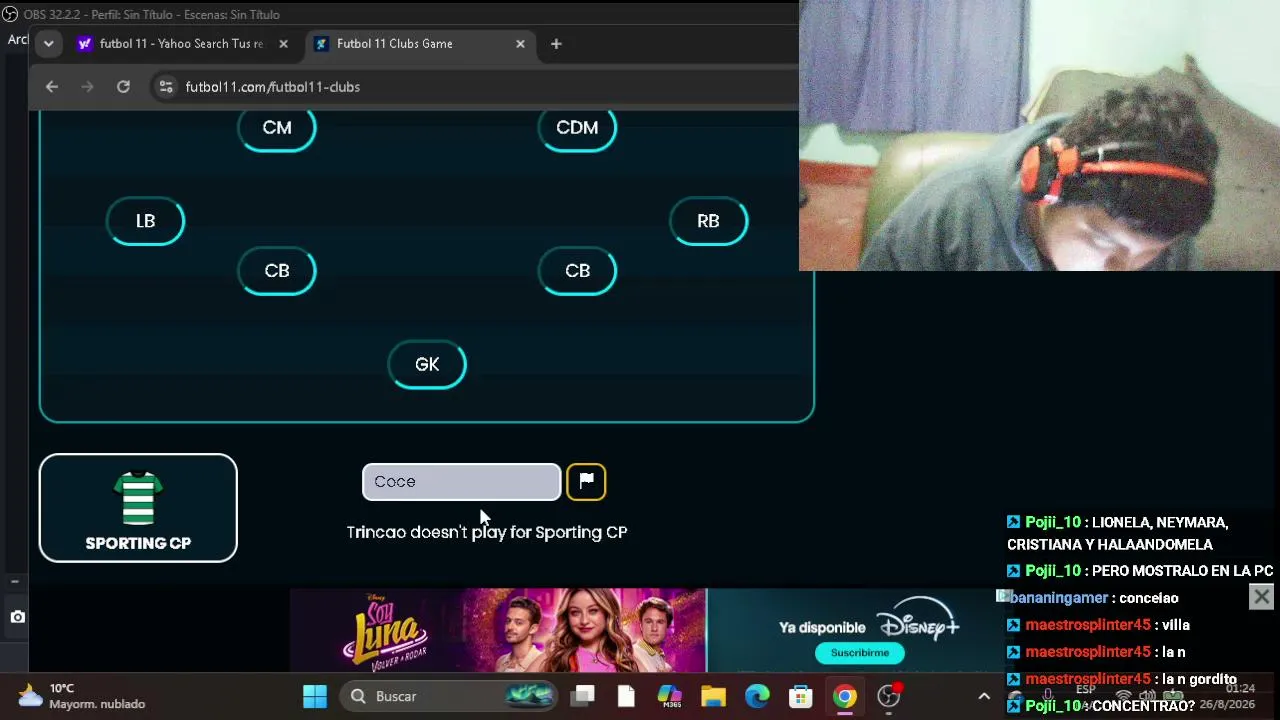The height and width of the screenshot is (720, 1280).
Task: Select the CM position slot
Action: [277, 128]
